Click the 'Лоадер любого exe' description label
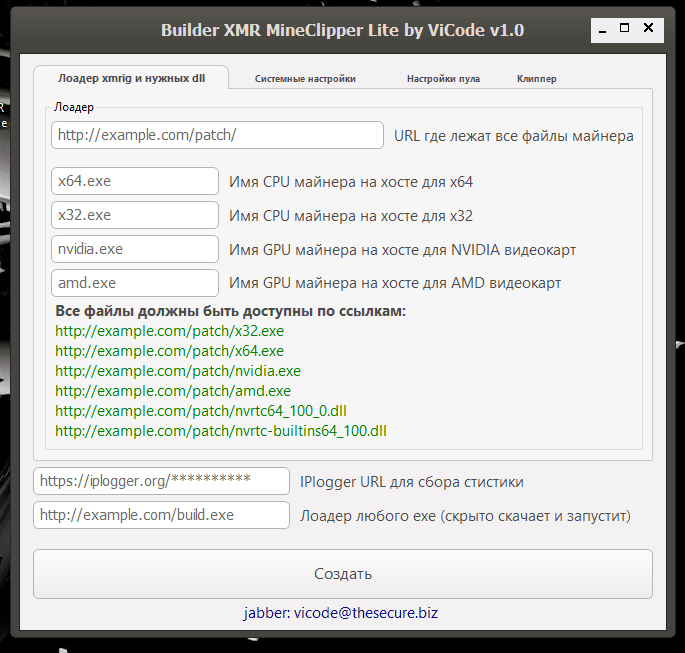Screen dimensions: 685x653 click(x=465, y=516)
